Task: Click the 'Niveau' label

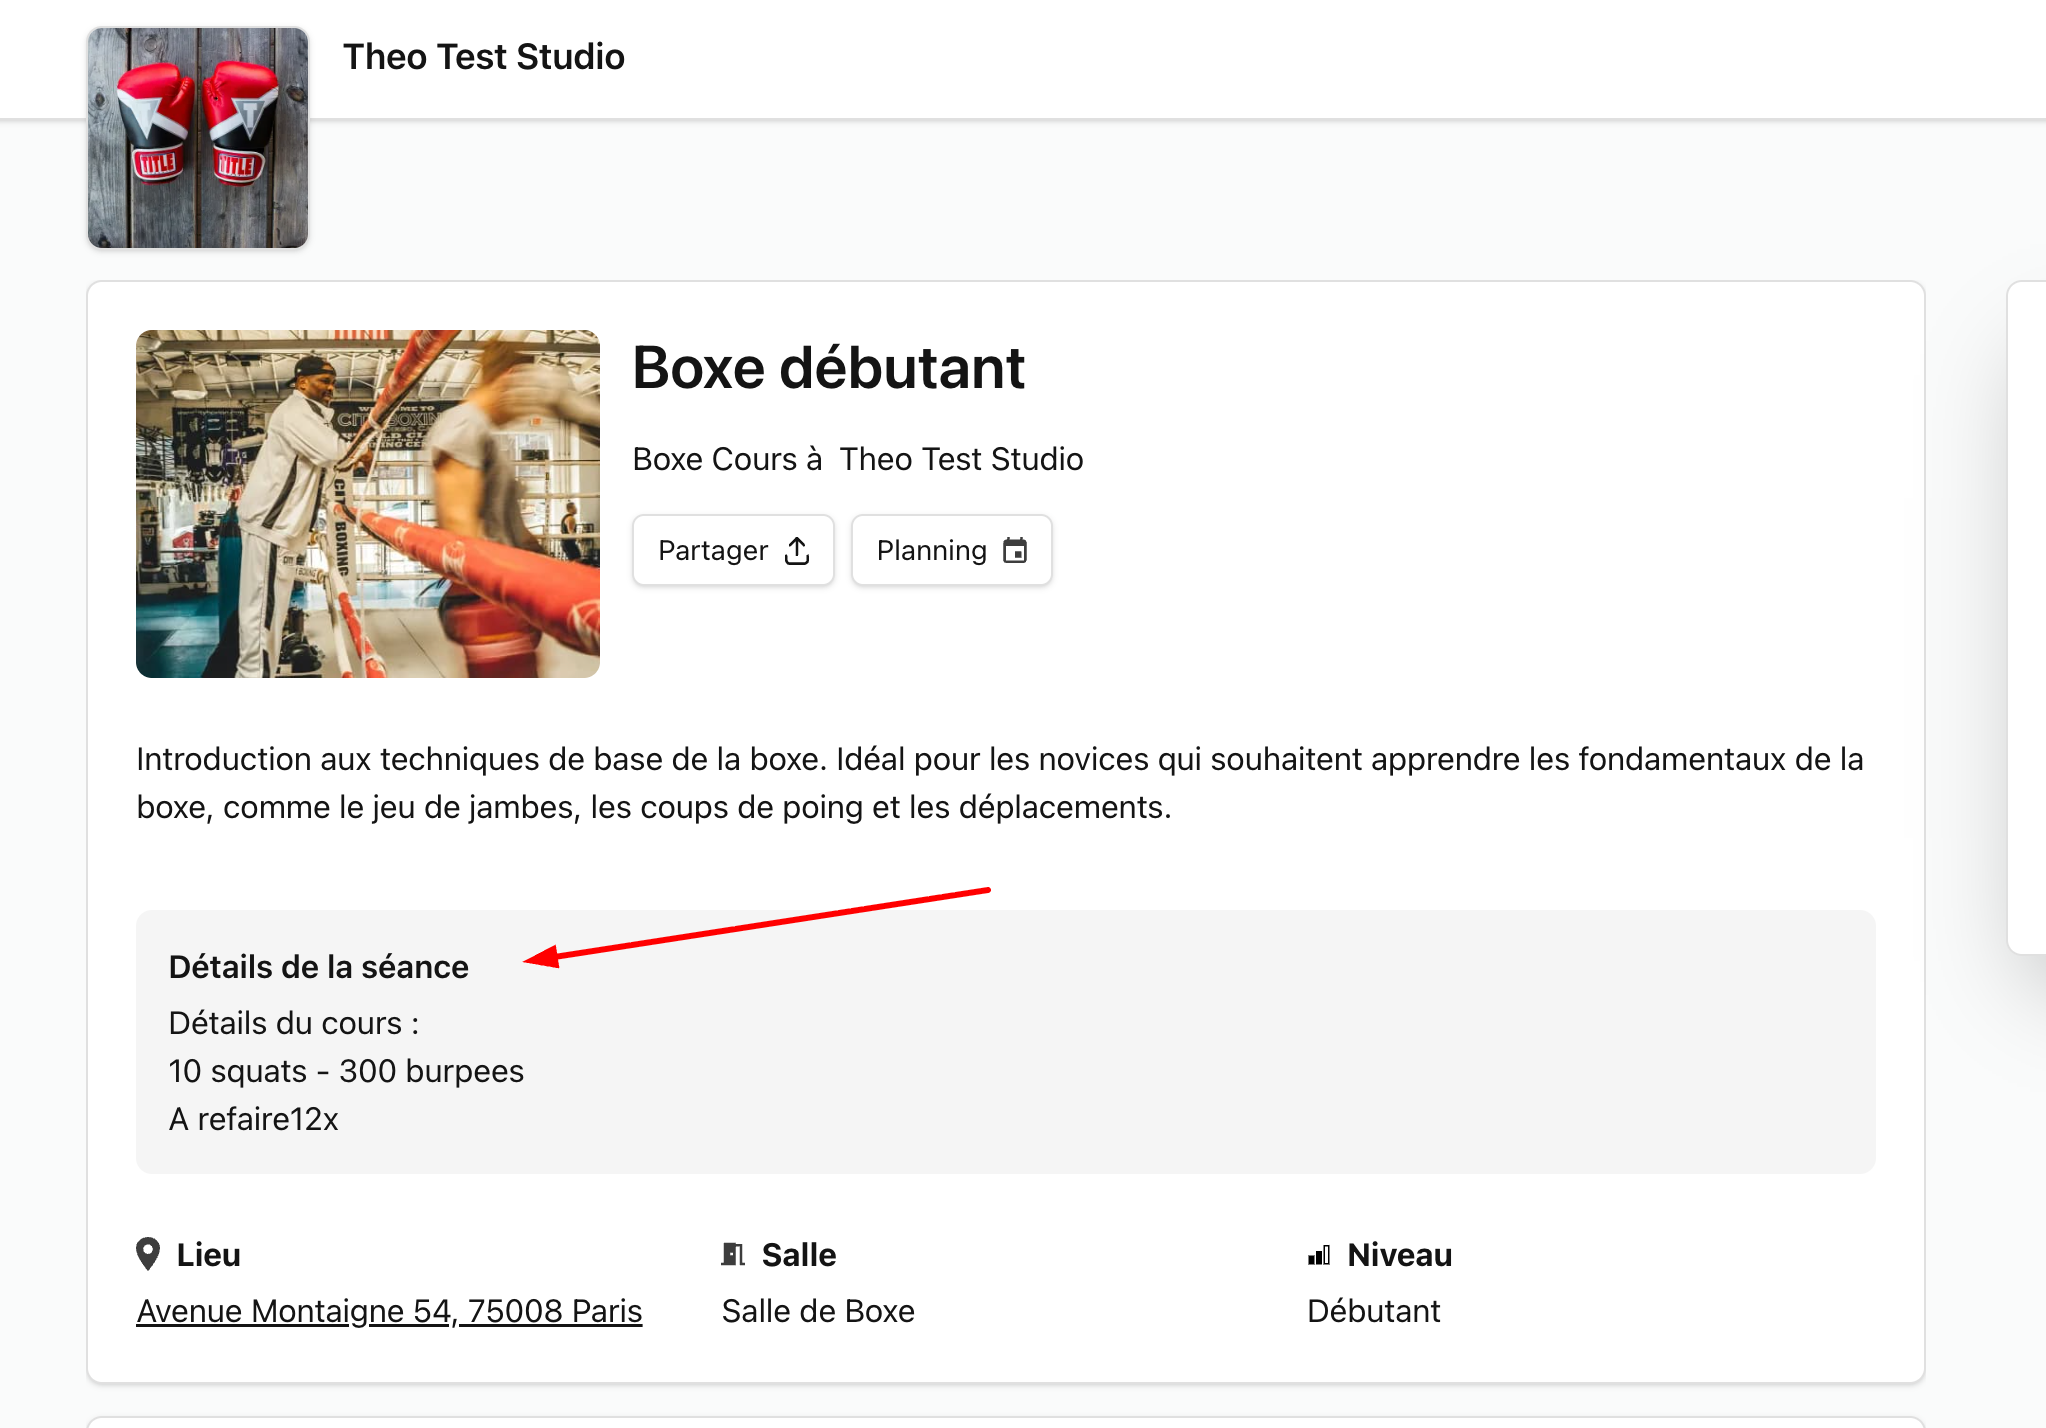Action: (1400, 1254)
